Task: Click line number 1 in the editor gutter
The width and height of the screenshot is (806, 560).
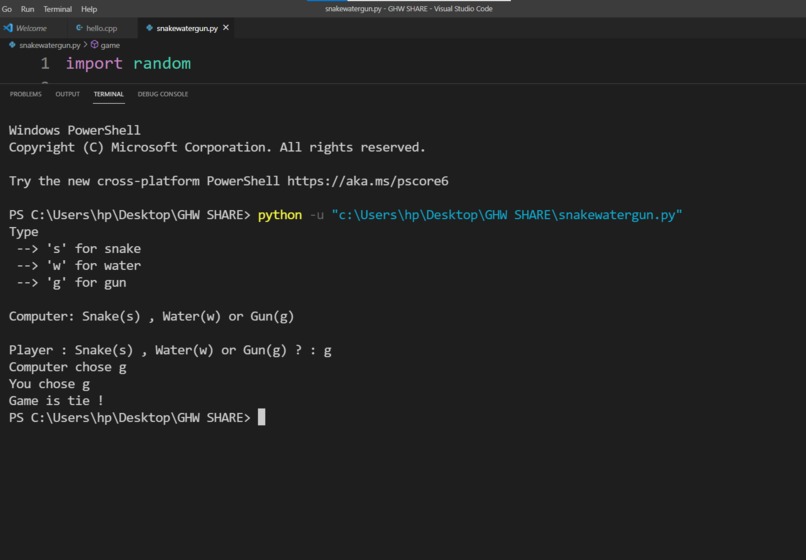Action: (x=45, y=63)
